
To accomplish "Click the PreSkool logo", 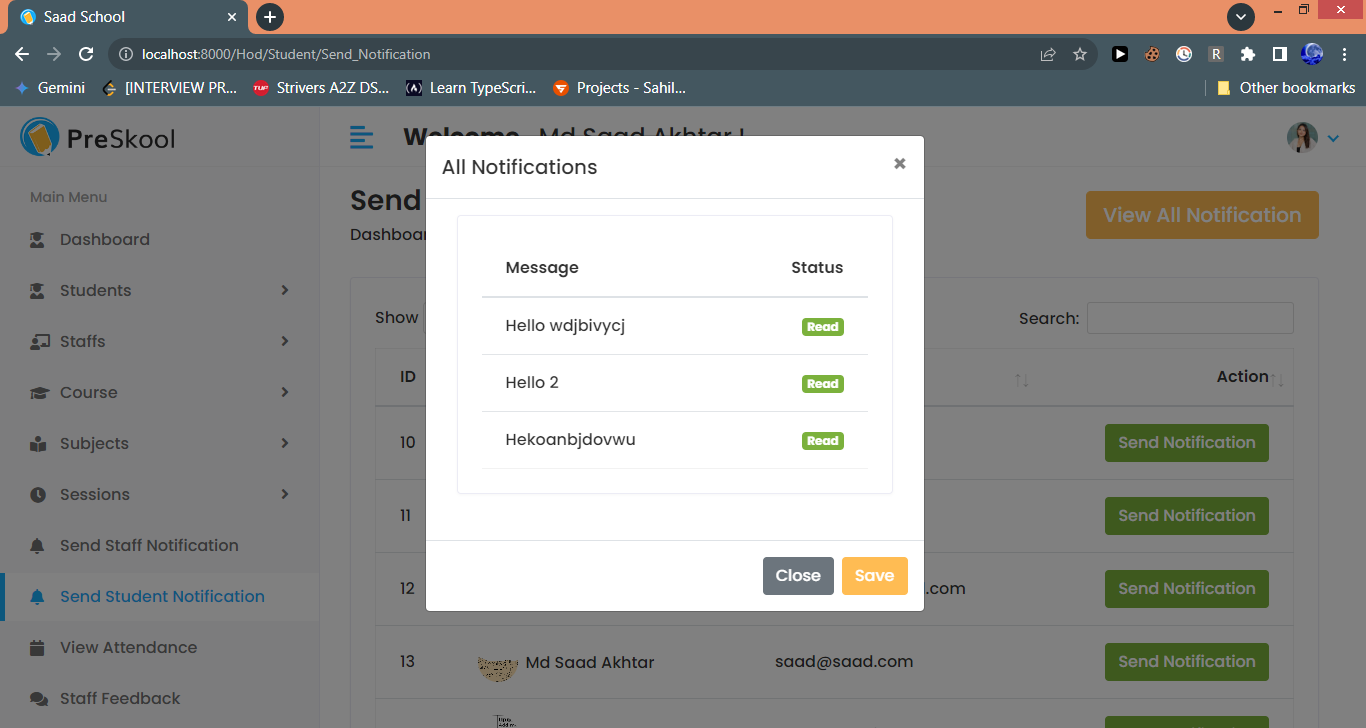I will 97,138.
